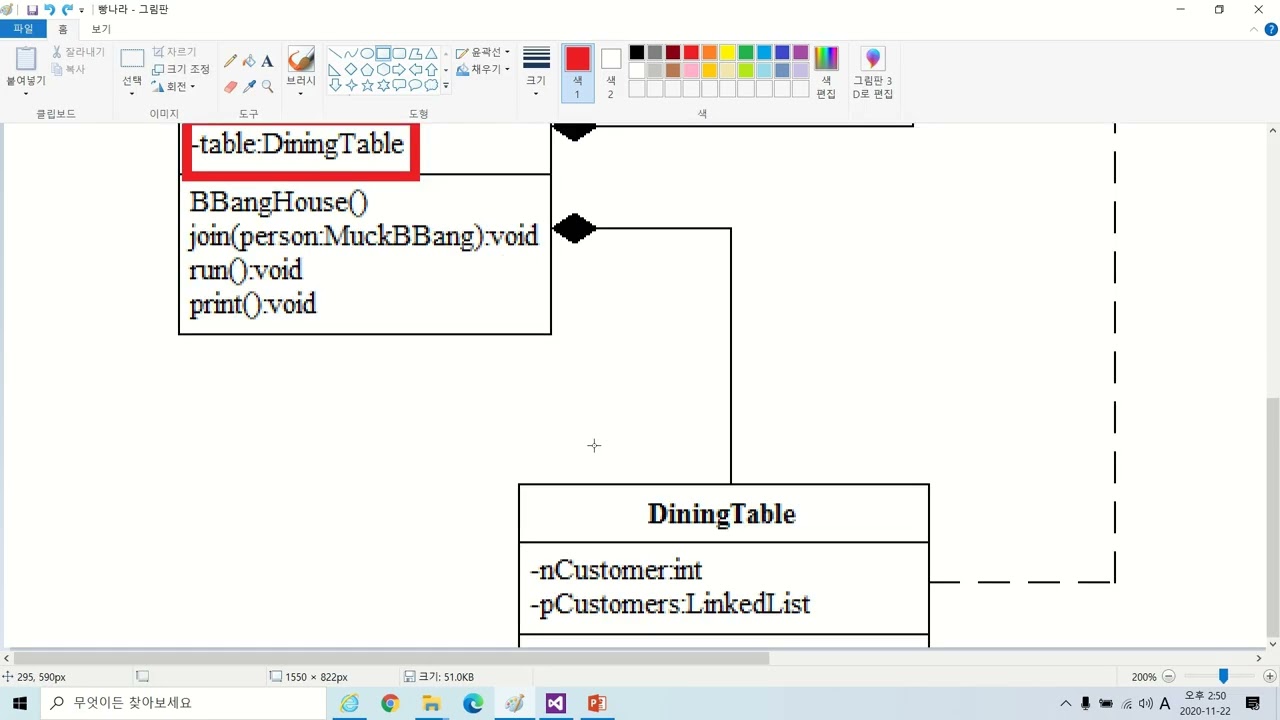This screenshot has height=720, width=1280.
Task: Open Customize Quick Access Toolbar dropdown
Action: click(82, 10)
